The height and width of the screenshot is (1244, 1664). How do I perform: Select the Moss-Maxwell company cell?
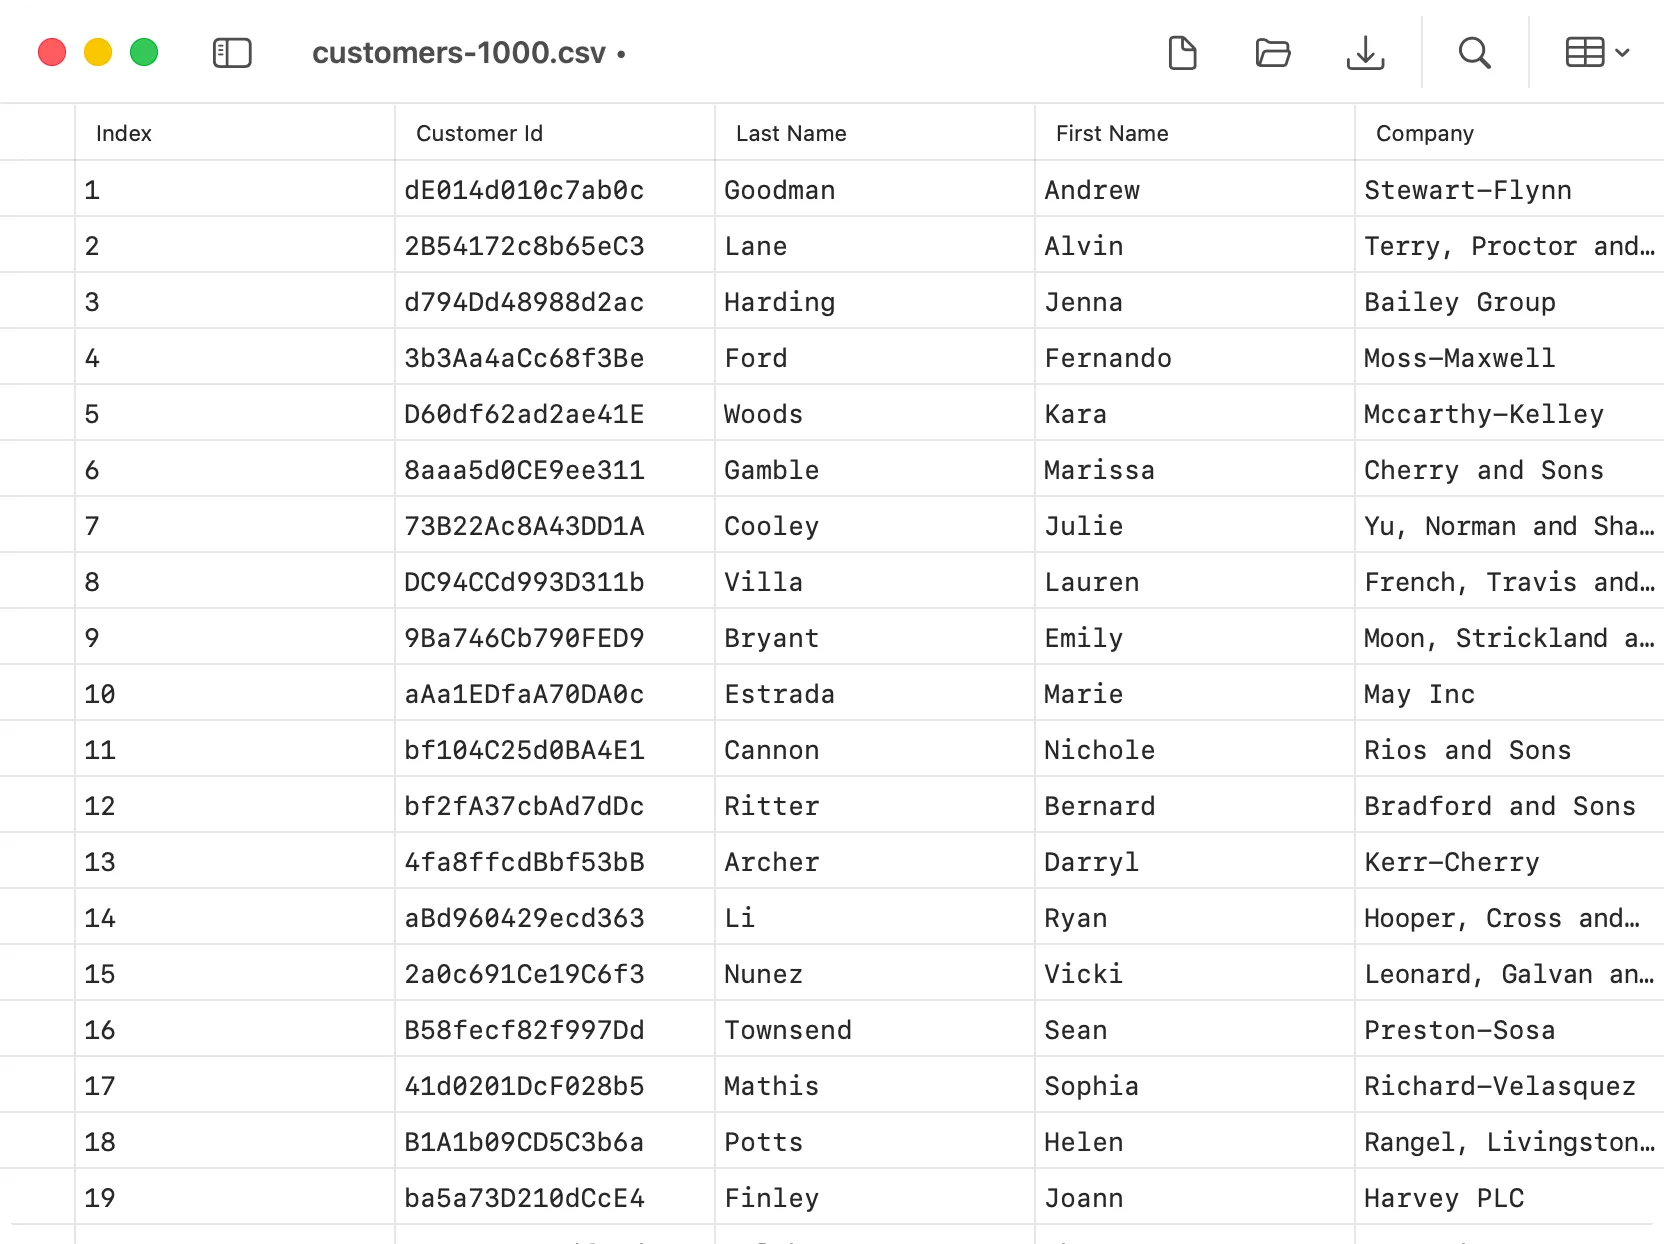(x=1510, y=357)
